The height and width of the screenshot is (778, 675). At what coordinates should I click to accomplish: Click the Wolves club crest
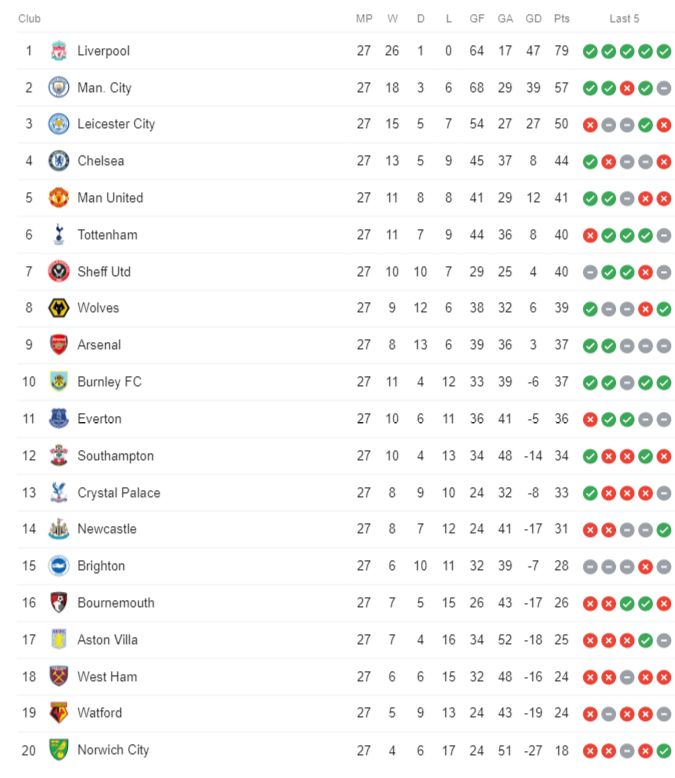59,308
